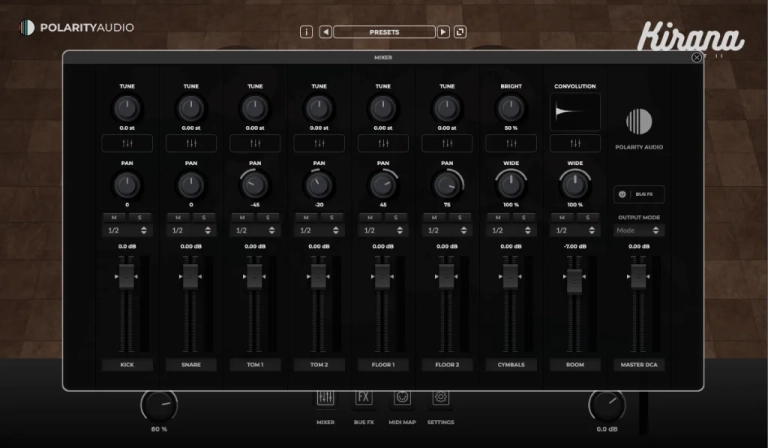Solo the Floor 2 channel
The height and width of the screenshot is (448, 768).
pos(459,217)
